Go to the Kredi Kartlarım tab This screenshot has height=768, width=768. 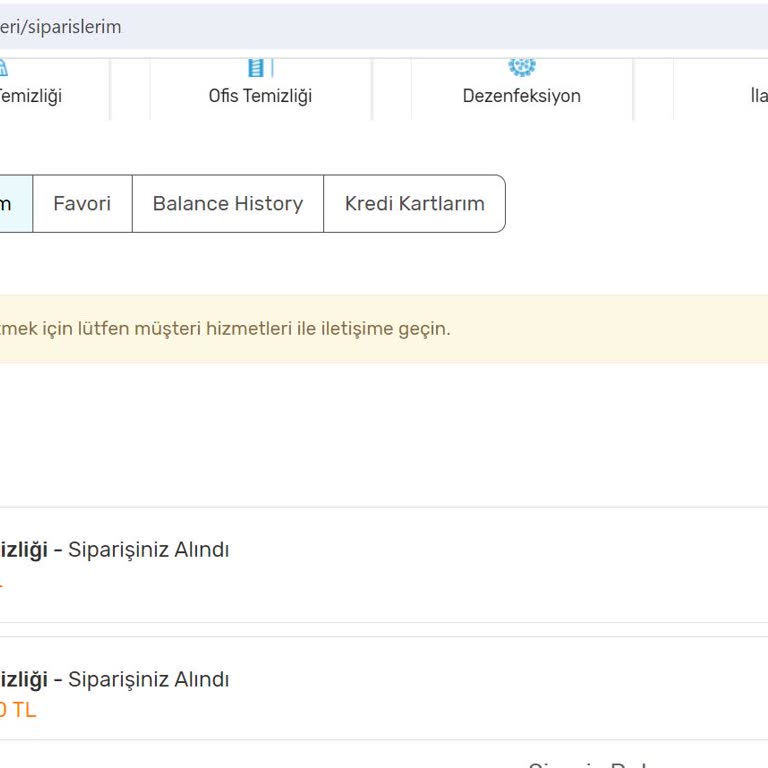click(414, 204)
